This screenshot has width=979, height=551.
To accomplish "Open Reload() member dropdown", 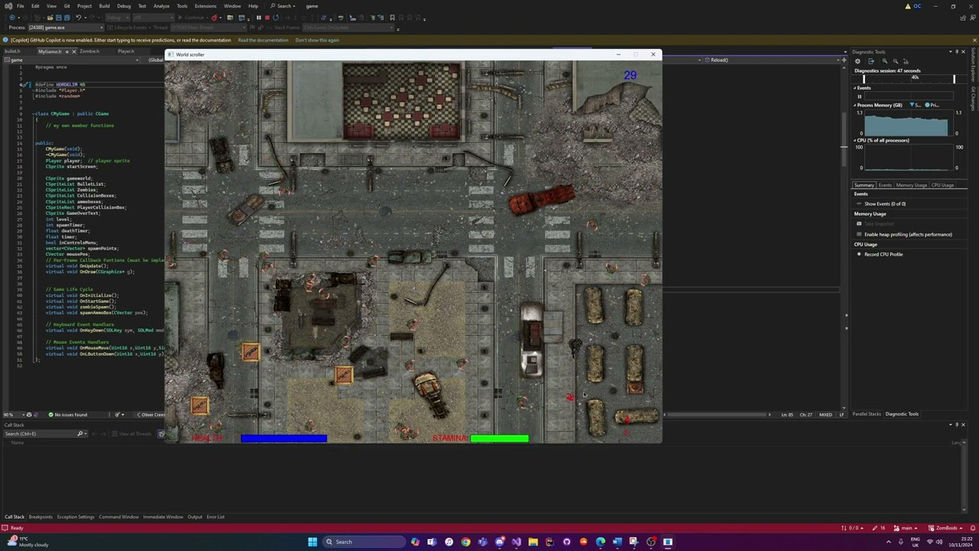I will (x=772, y=60).
